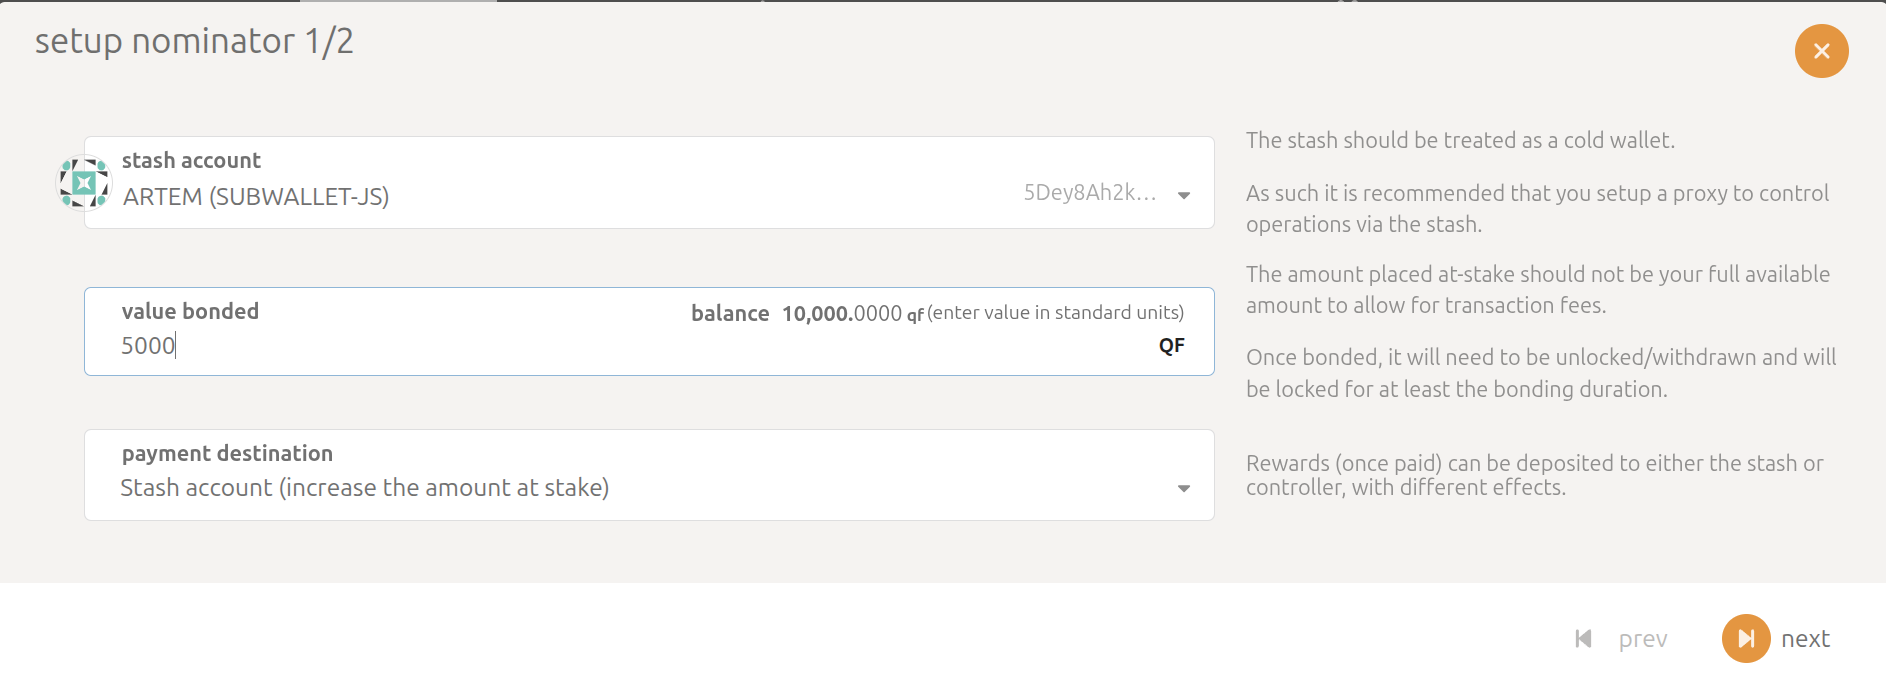Screen dimensions: 1886x690
Task: Click the setup nominator 1/2 title
Action: point(195,42)
